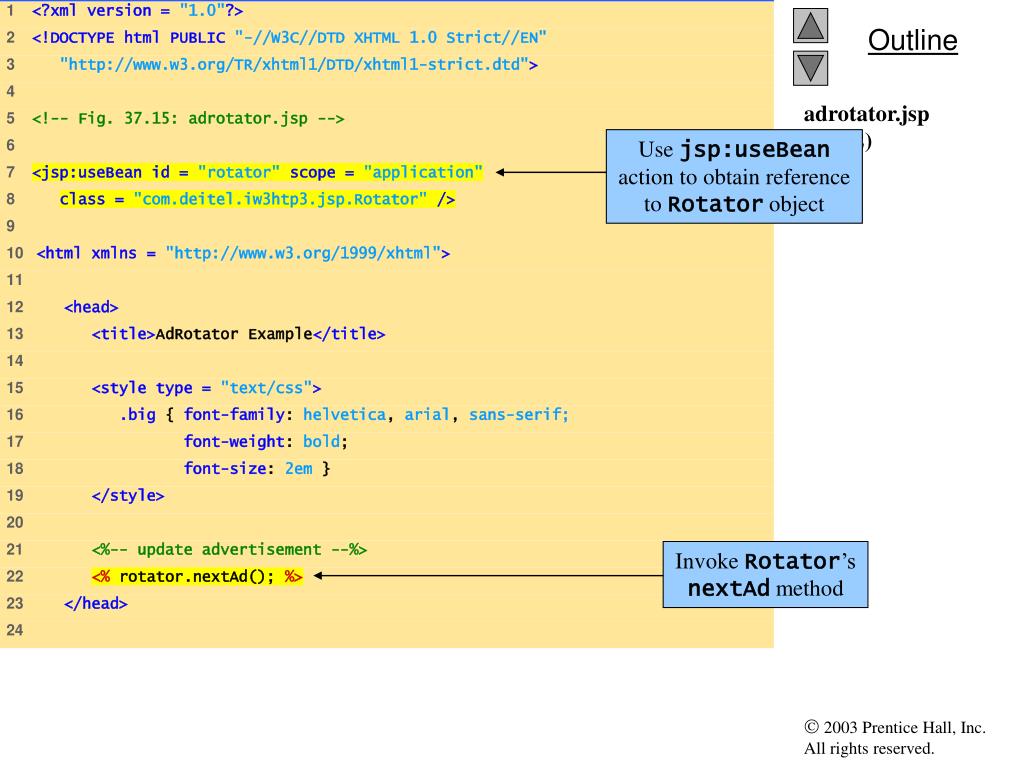Click the "Use jsp:useBean action" callout box
1024x768 pixels.
pyautogui.click(x=734, y=176)
